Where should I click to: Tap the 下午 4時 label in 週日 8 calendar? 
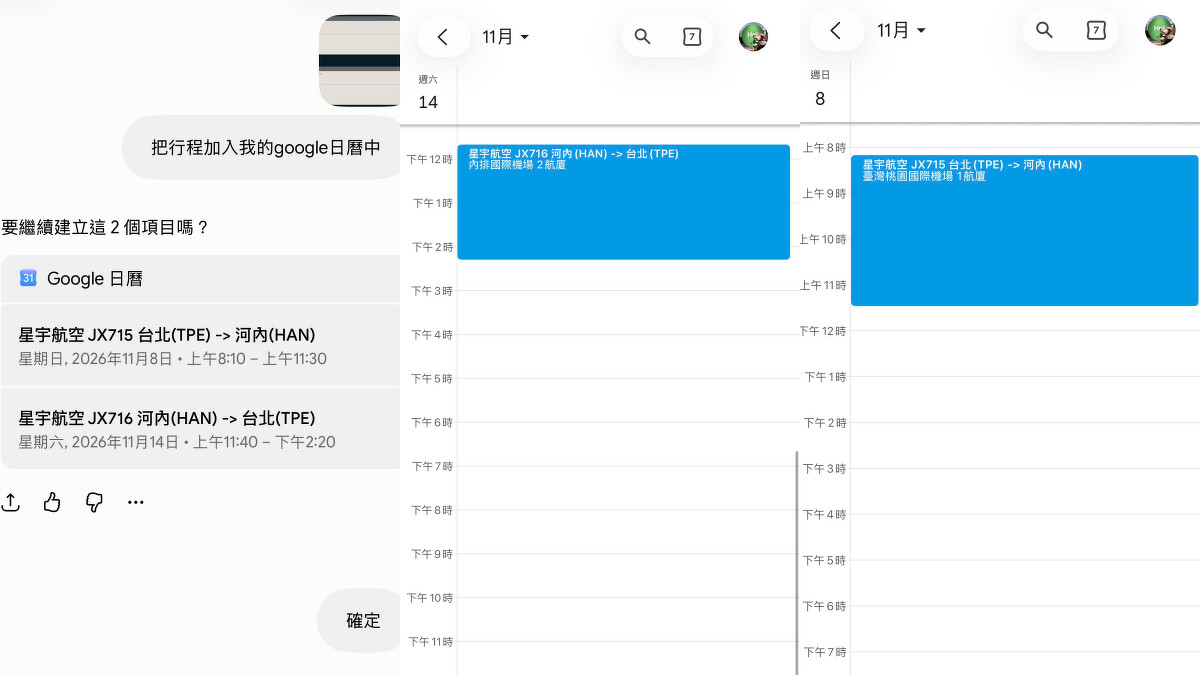tap(825, 514)
